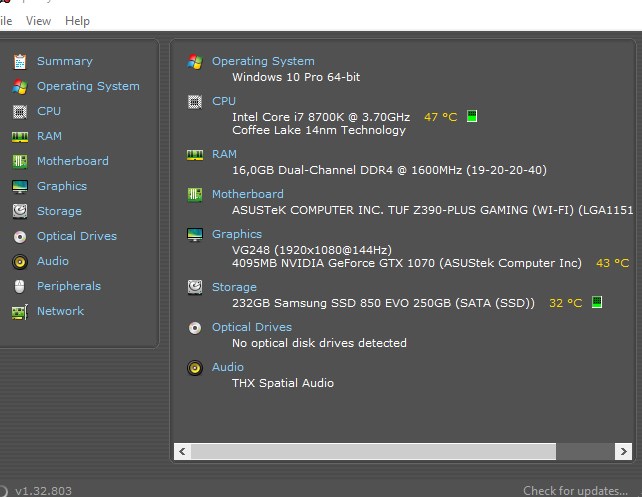Open the View menu
Viewport: 642px width, 497px height.
(39, 21)
